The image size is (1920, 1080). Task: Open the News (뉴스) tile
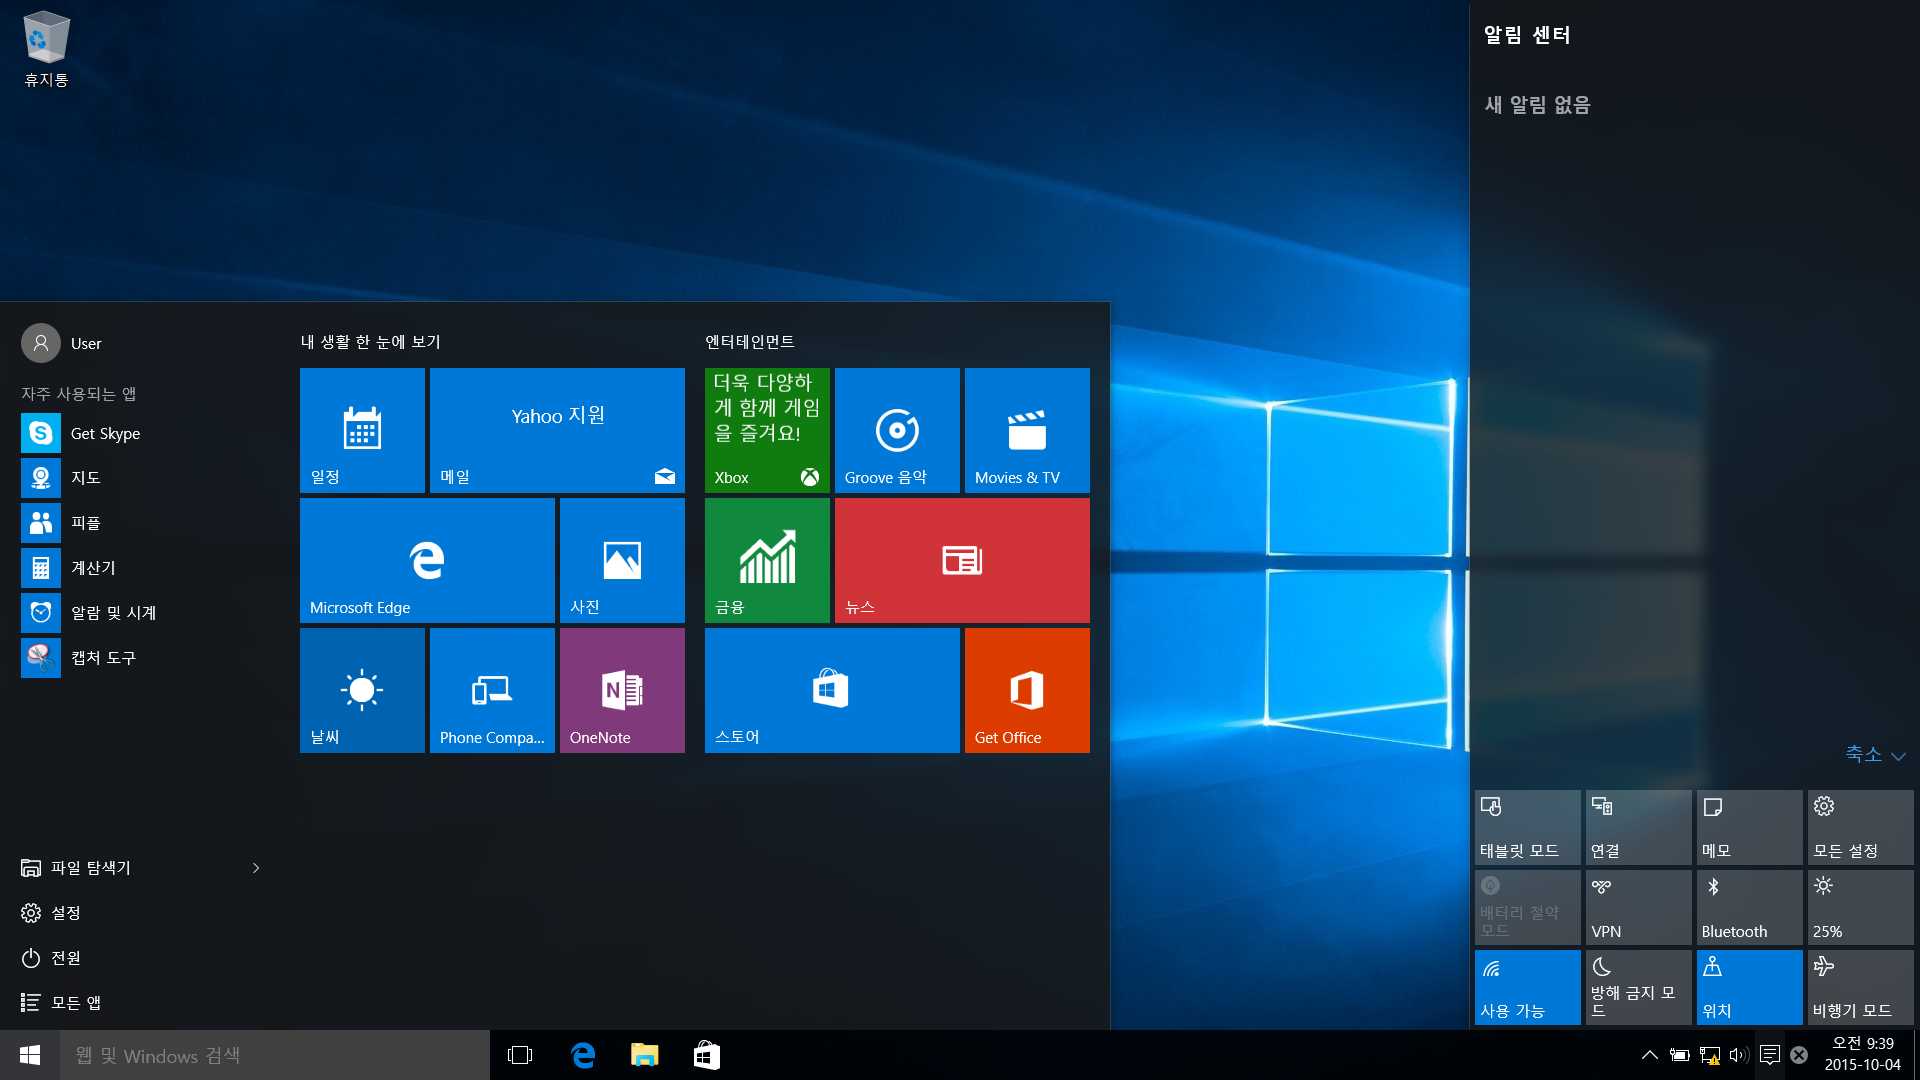point(962,560)
